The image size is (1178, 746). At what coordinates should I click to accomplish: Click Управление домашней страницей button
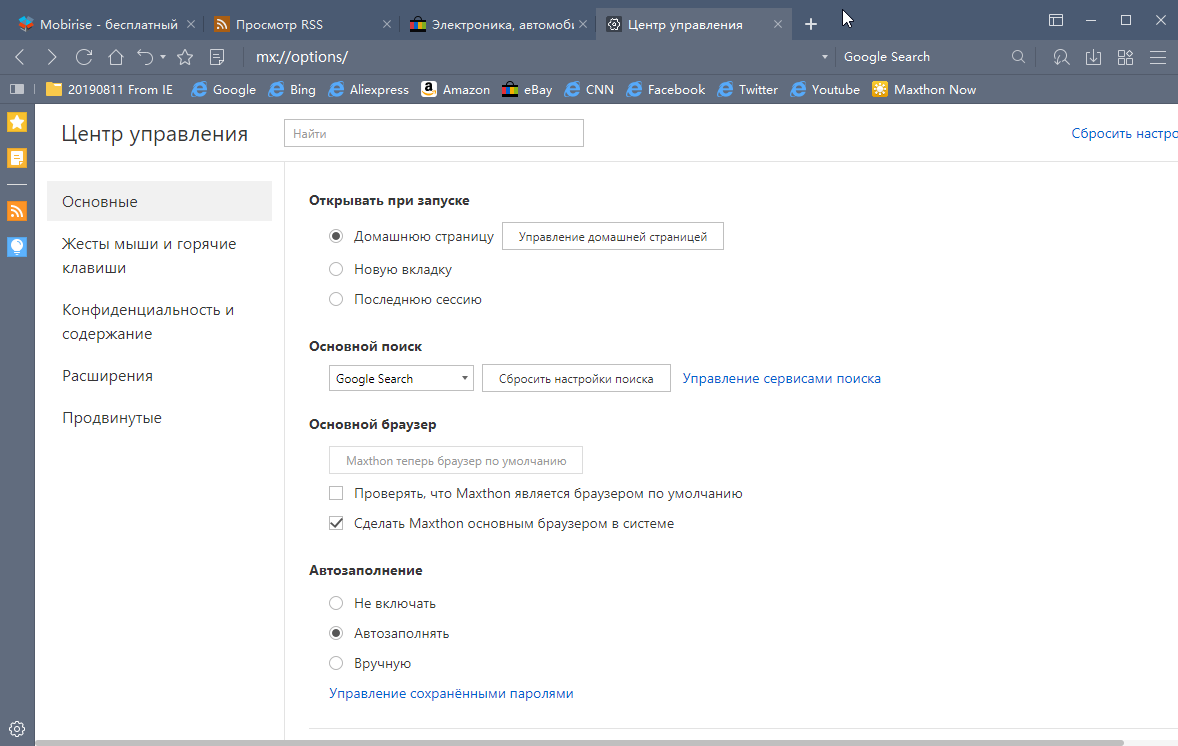(x=612, y=237)
